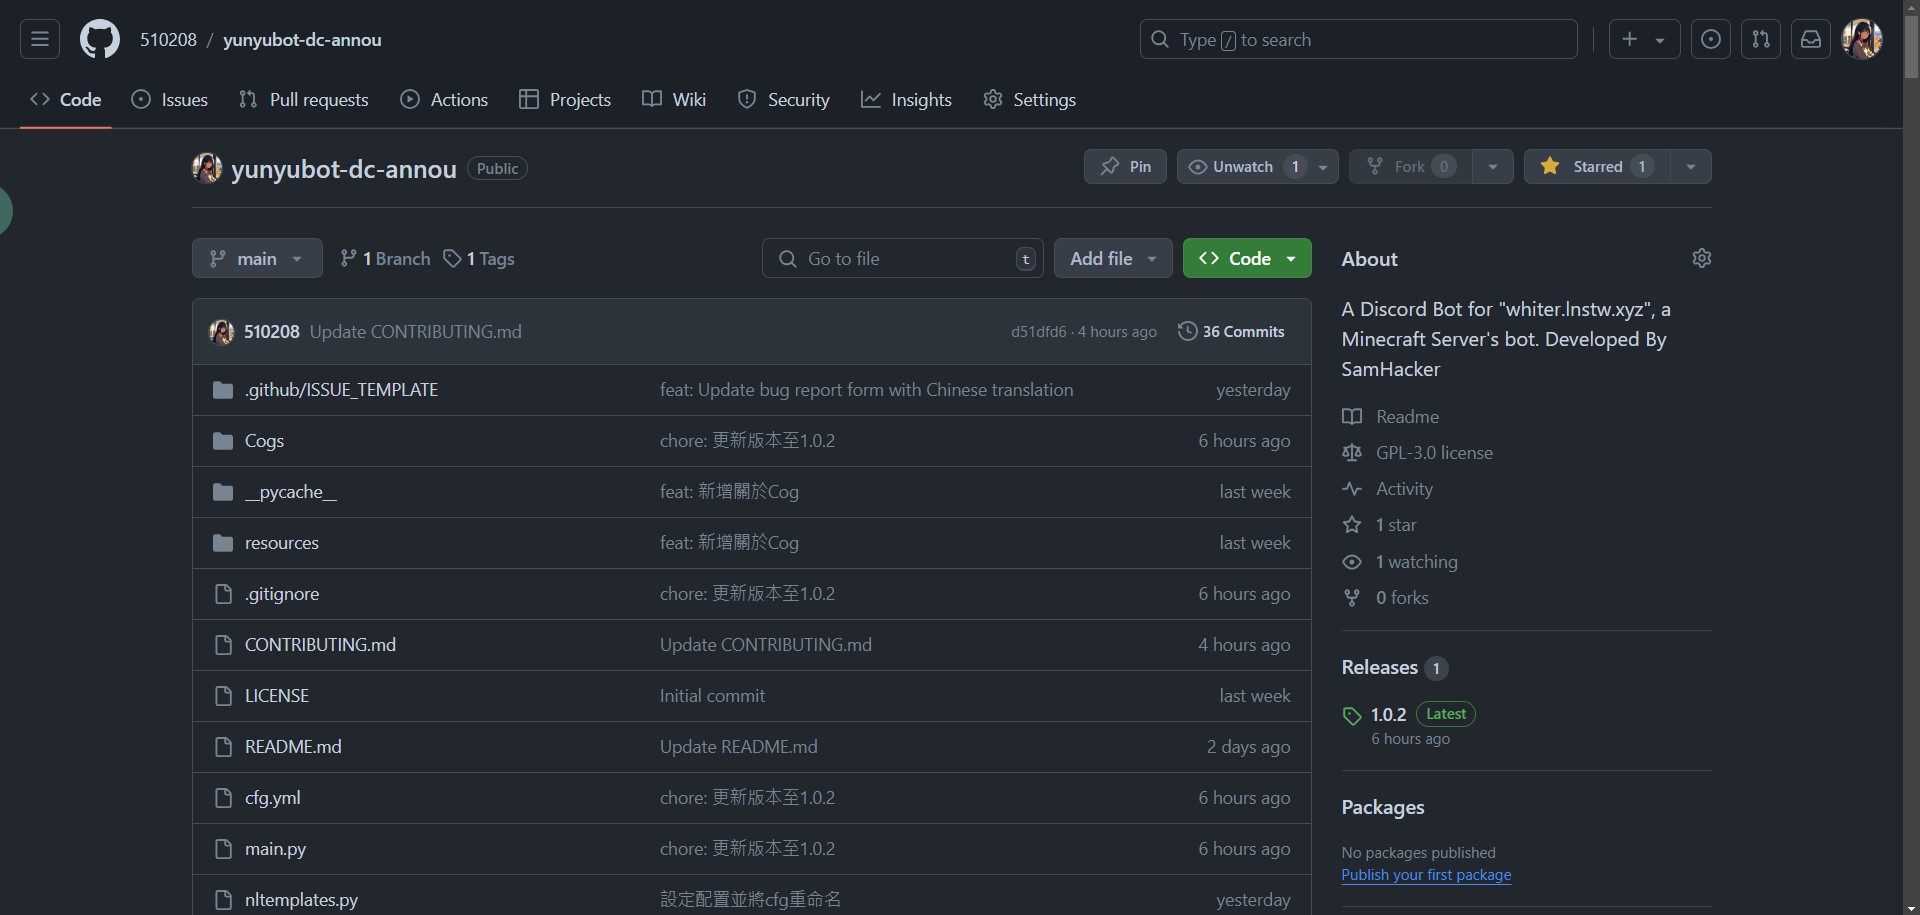This screenshot has width=1920, height=915.
Task: Click the 1.0.2 release tag icon
Action: tap(1352, 716)
